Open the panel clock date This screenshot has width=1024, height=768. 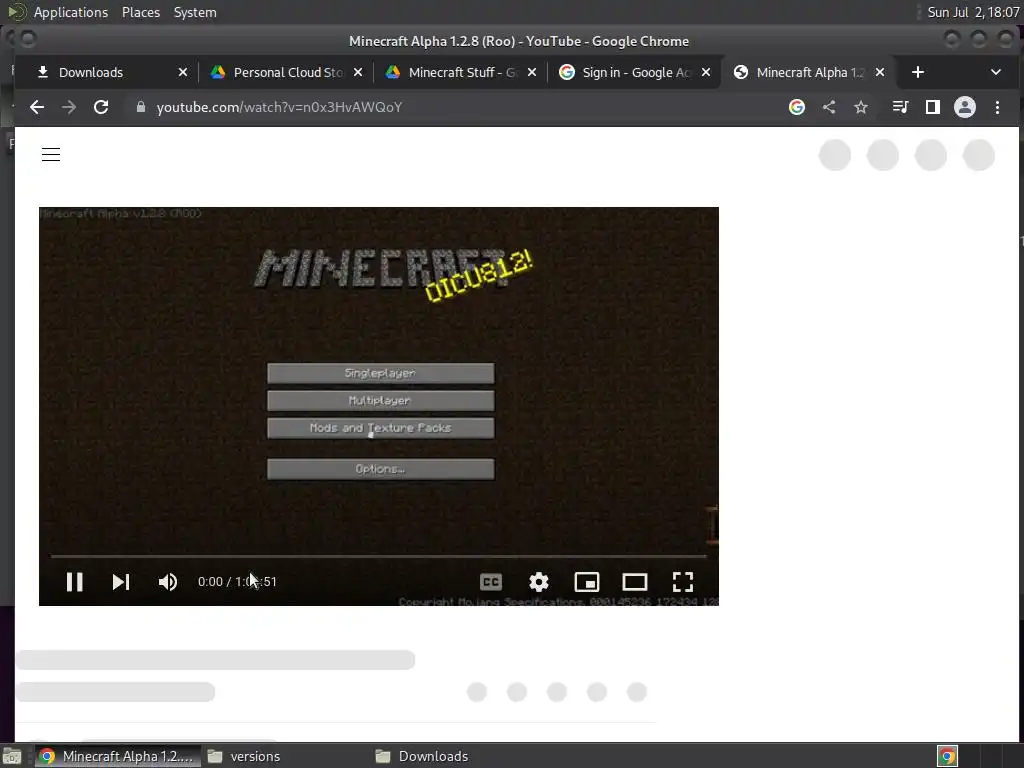(x=973, y=12)
